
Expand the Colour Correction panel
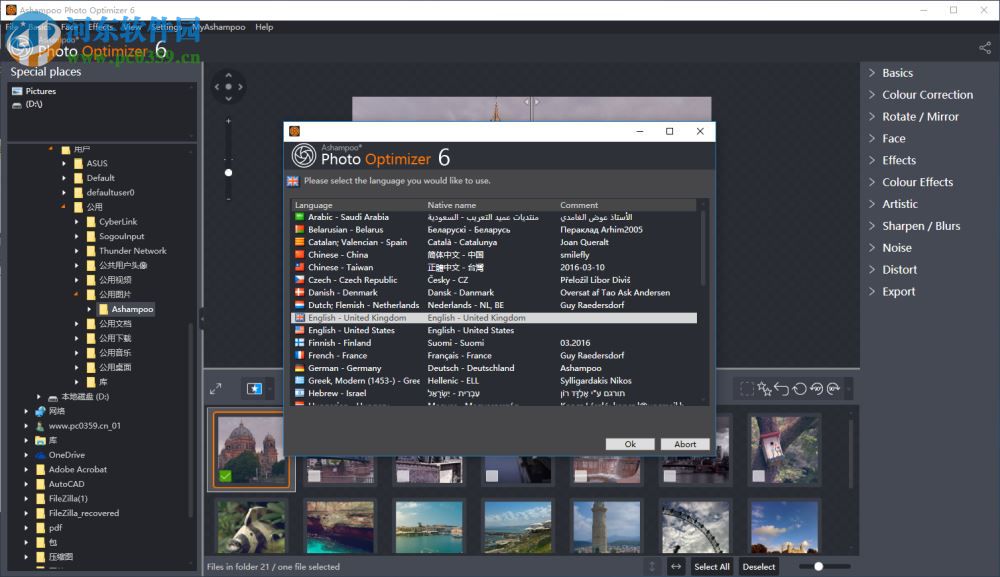pyautogui.click(x=926, y=95)
